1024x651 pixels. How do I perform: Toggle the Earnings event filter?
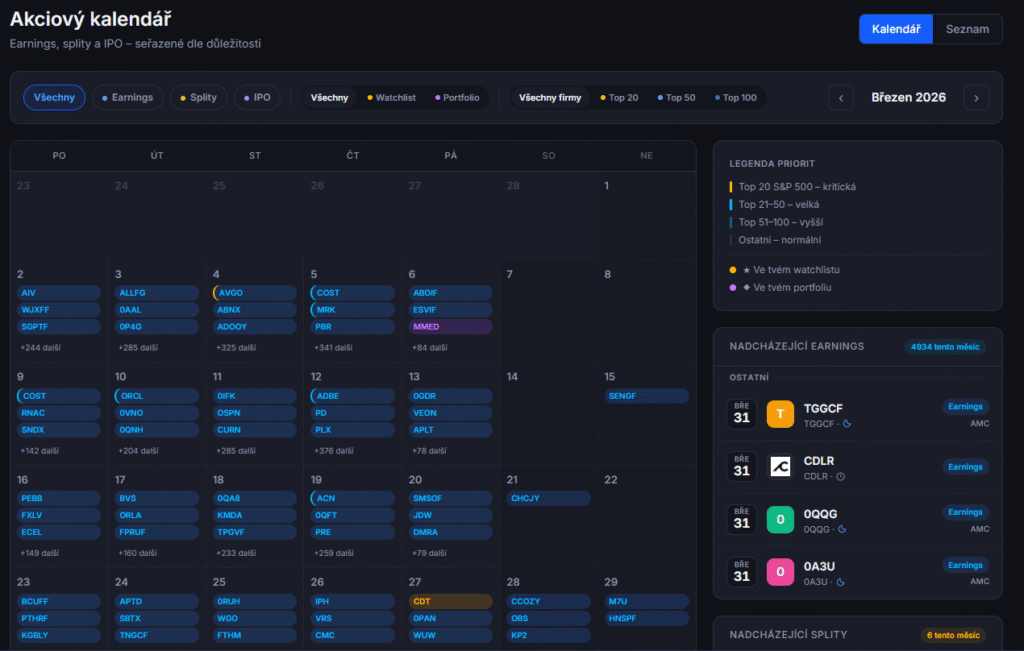point(127,98)
